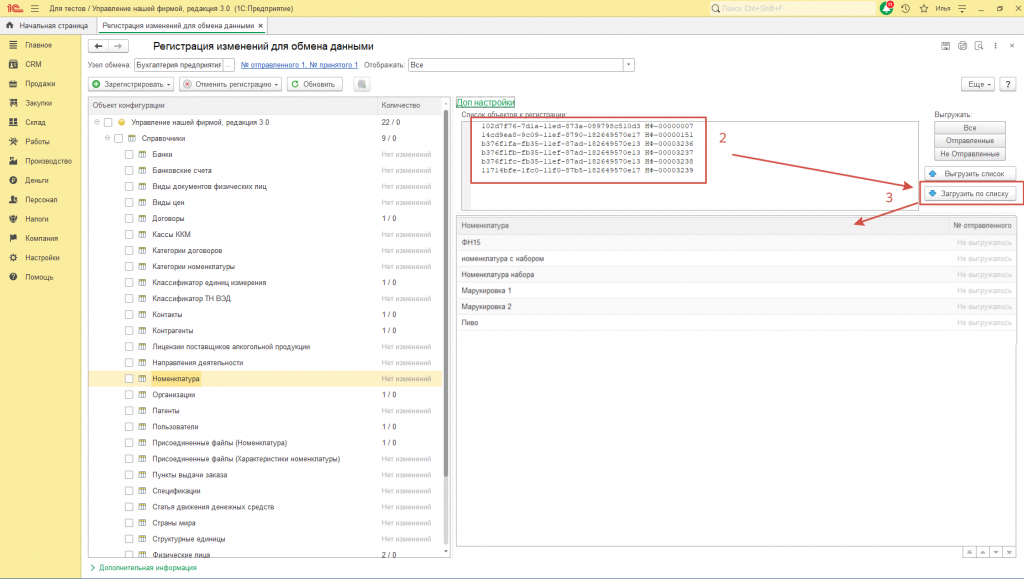Click the Выгрузить список button
Image resolution: width=1024 pixels, height=579 pixels.
[x=970, y=174]
